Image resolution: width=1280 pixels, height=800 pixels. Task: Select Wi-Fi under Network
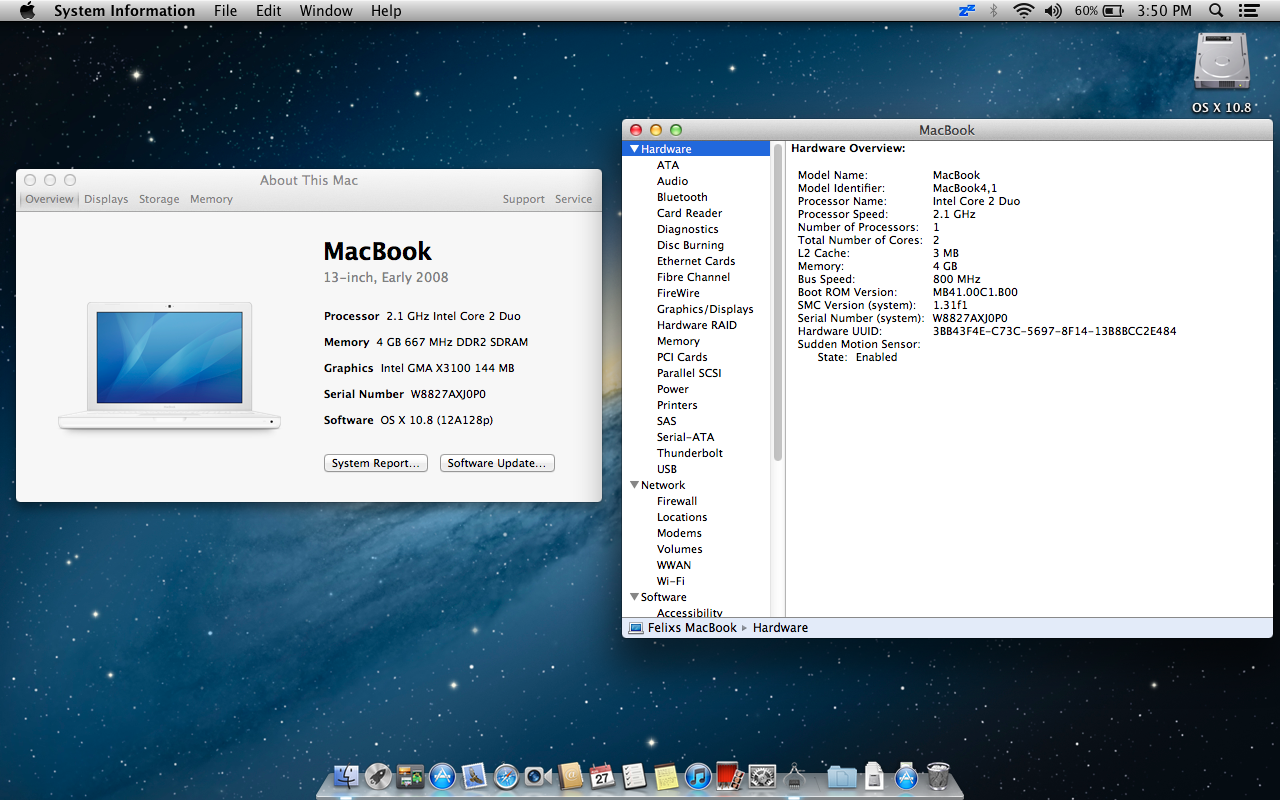click(x=671, y=581)
